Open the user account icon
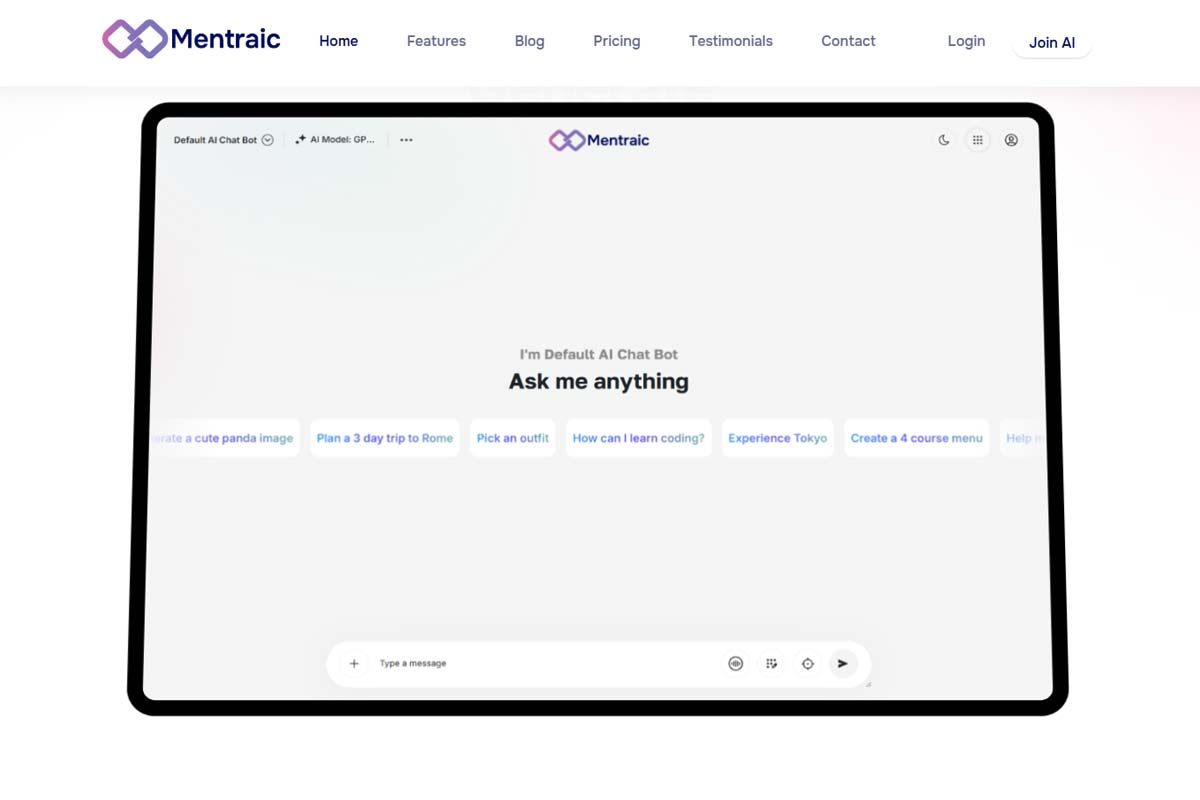1200x800 pixels. tap(1011, 140)
